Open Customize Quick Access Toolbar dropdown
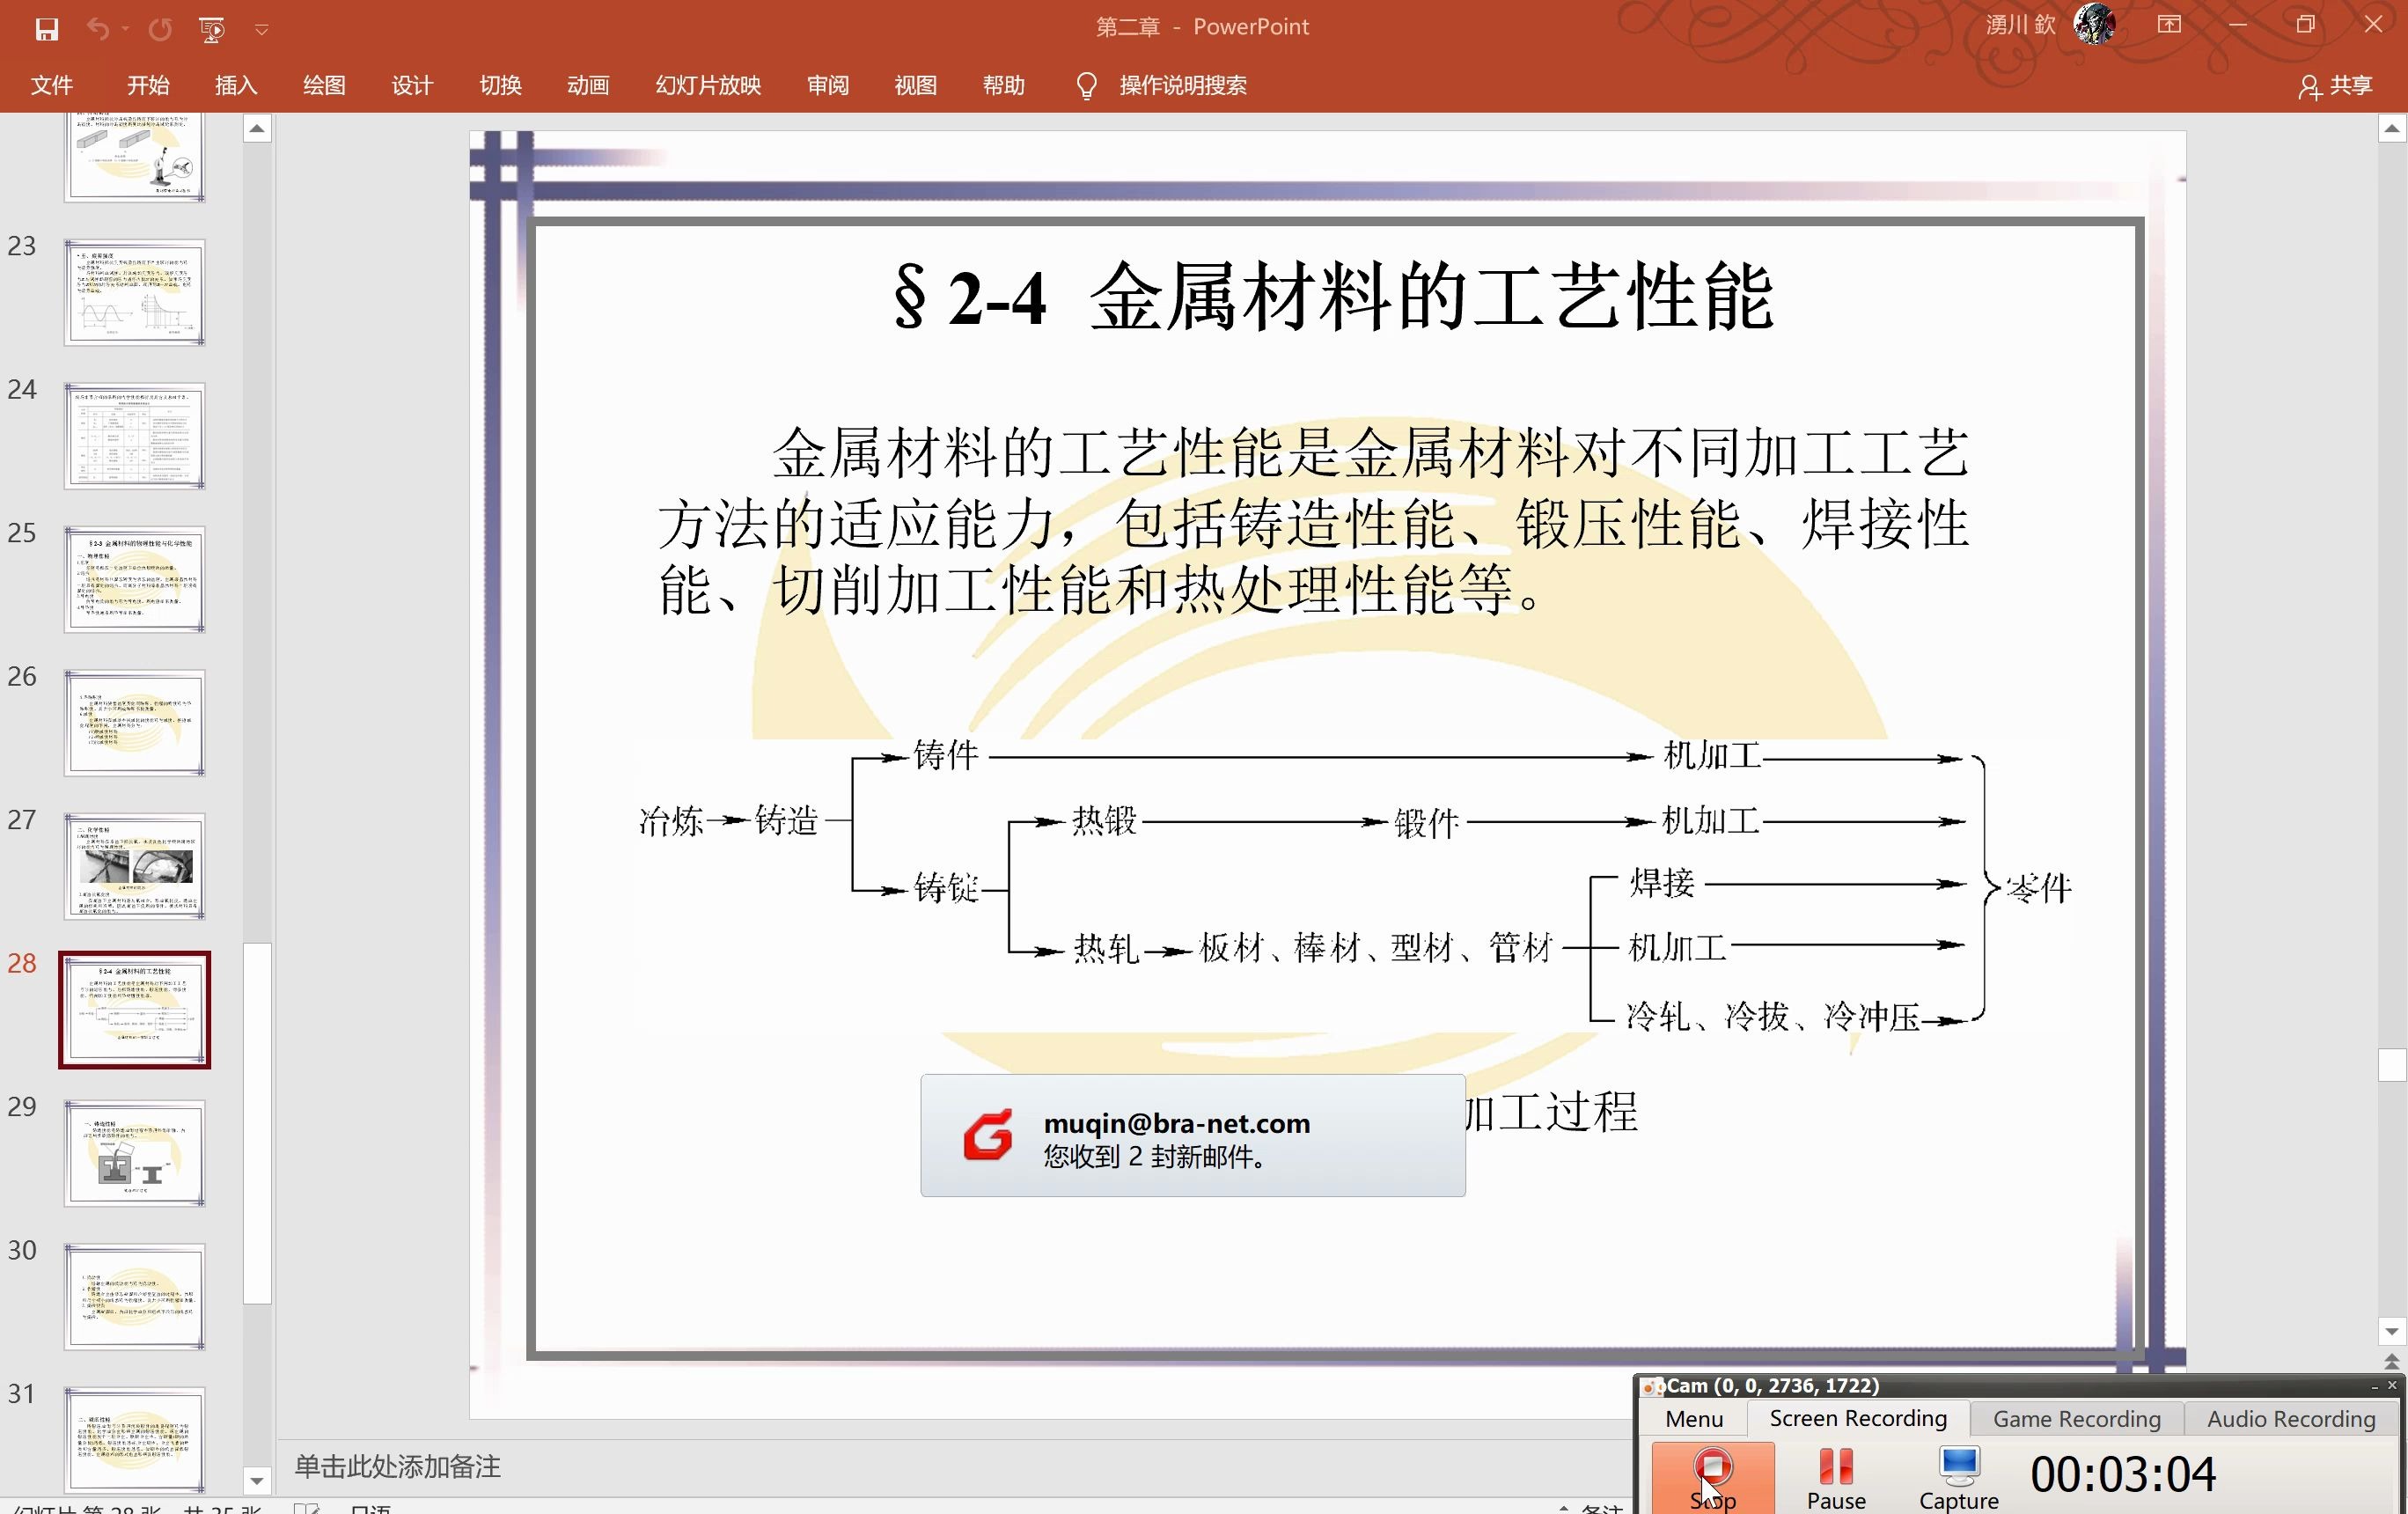Viewport: 2408px width, 1514px height. [x=261, y=30]
